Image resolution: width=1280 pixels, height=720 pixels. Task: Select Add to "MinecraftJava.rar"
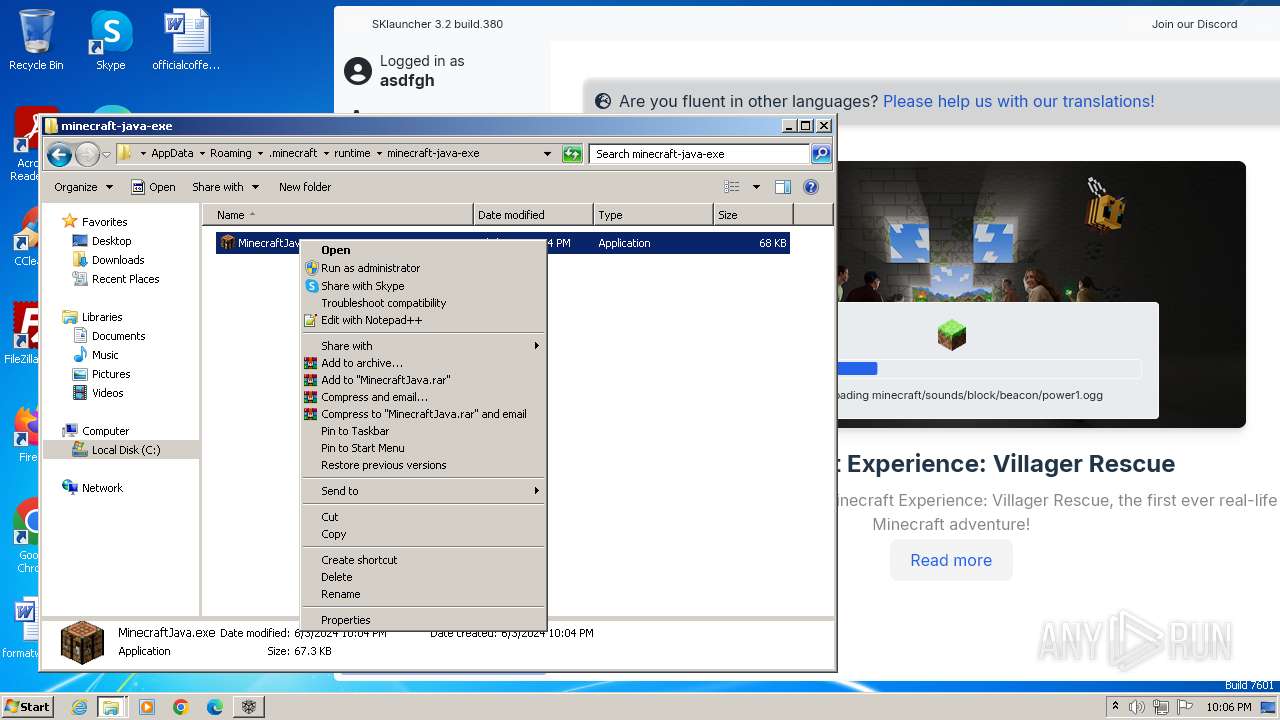424,380
